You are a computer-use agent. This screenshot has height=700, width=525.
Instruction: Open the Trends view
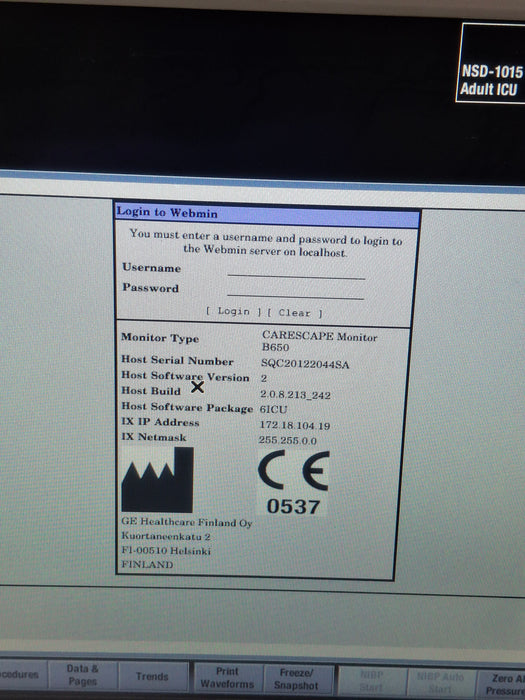[153, 676]
